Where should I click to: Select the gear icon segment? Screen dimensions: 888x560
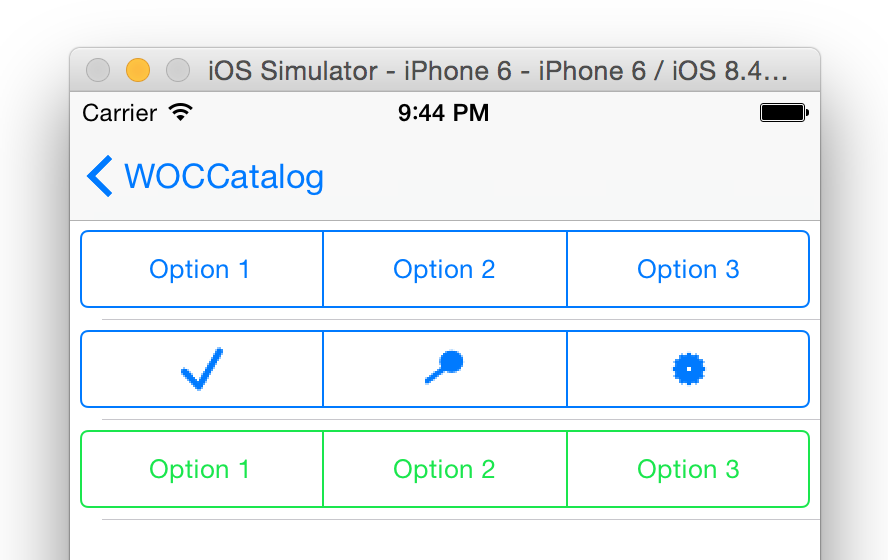[688, 369]
